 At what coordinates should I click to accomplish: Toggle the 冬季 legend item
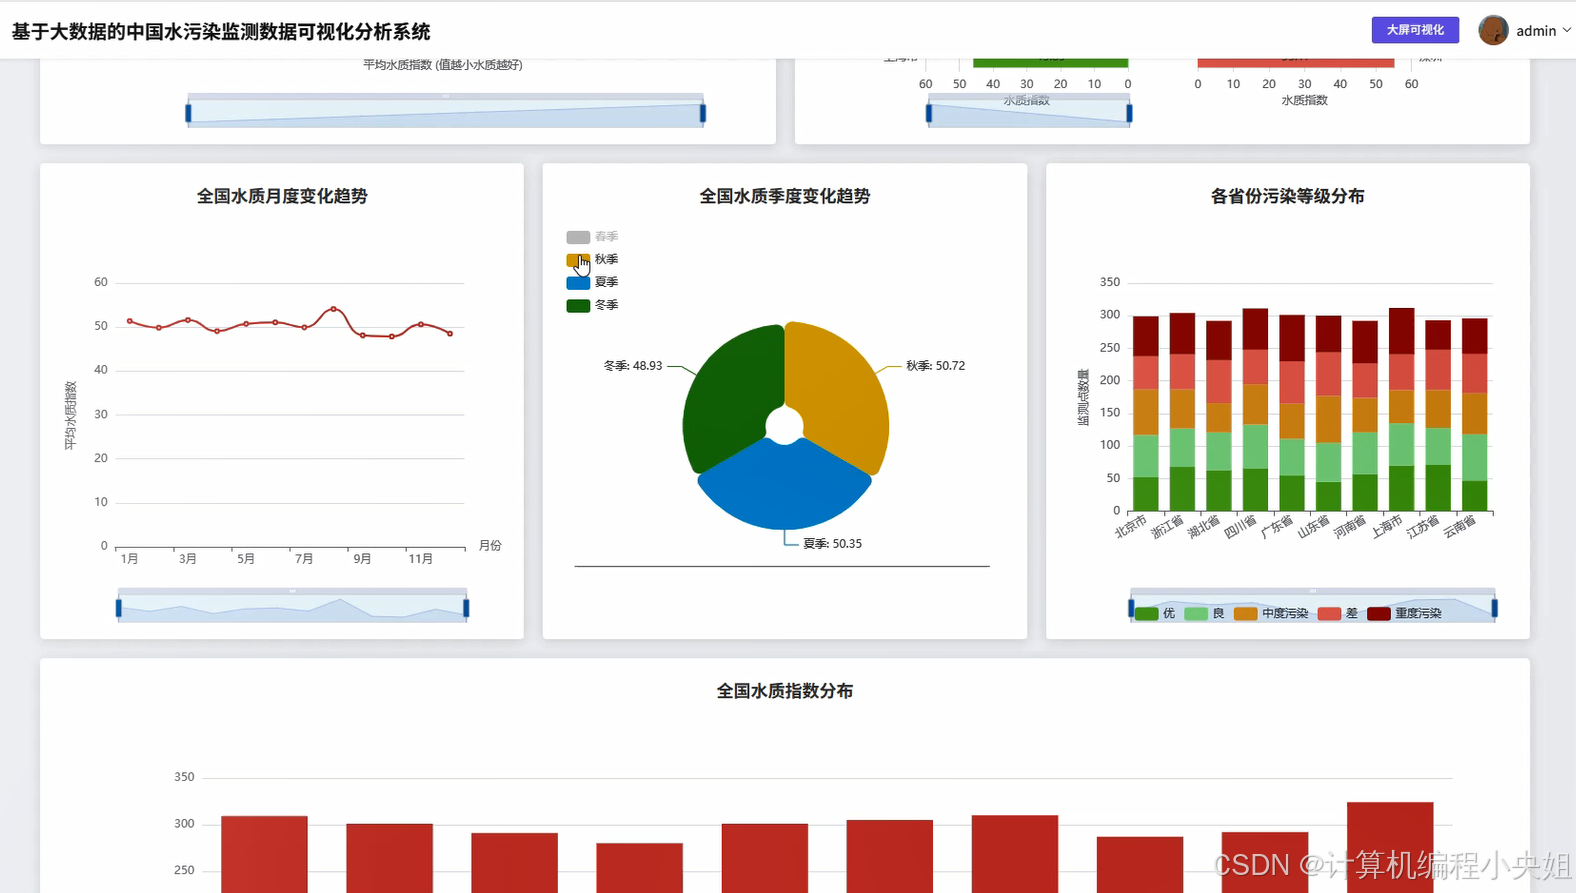click(592, 305)
